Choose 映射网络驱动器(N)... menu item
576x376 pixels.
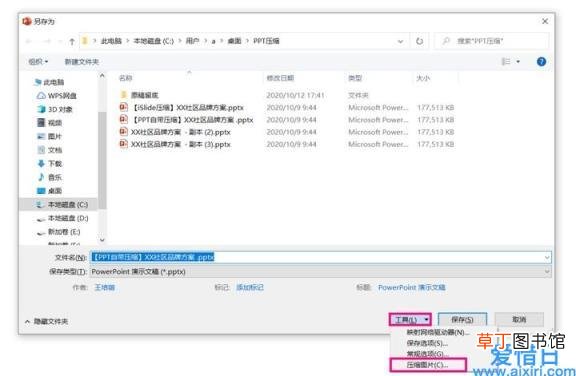[x=438, y=332]
